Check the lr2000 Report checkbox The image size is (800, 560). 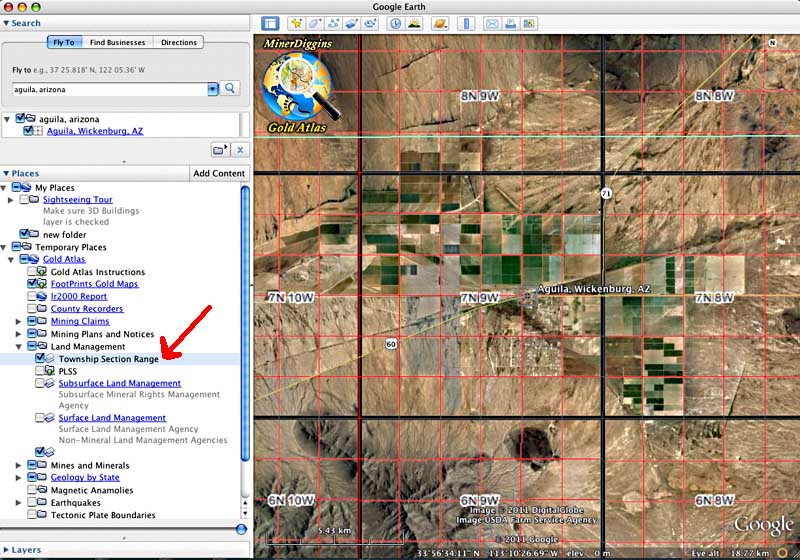tap(32, 296)
